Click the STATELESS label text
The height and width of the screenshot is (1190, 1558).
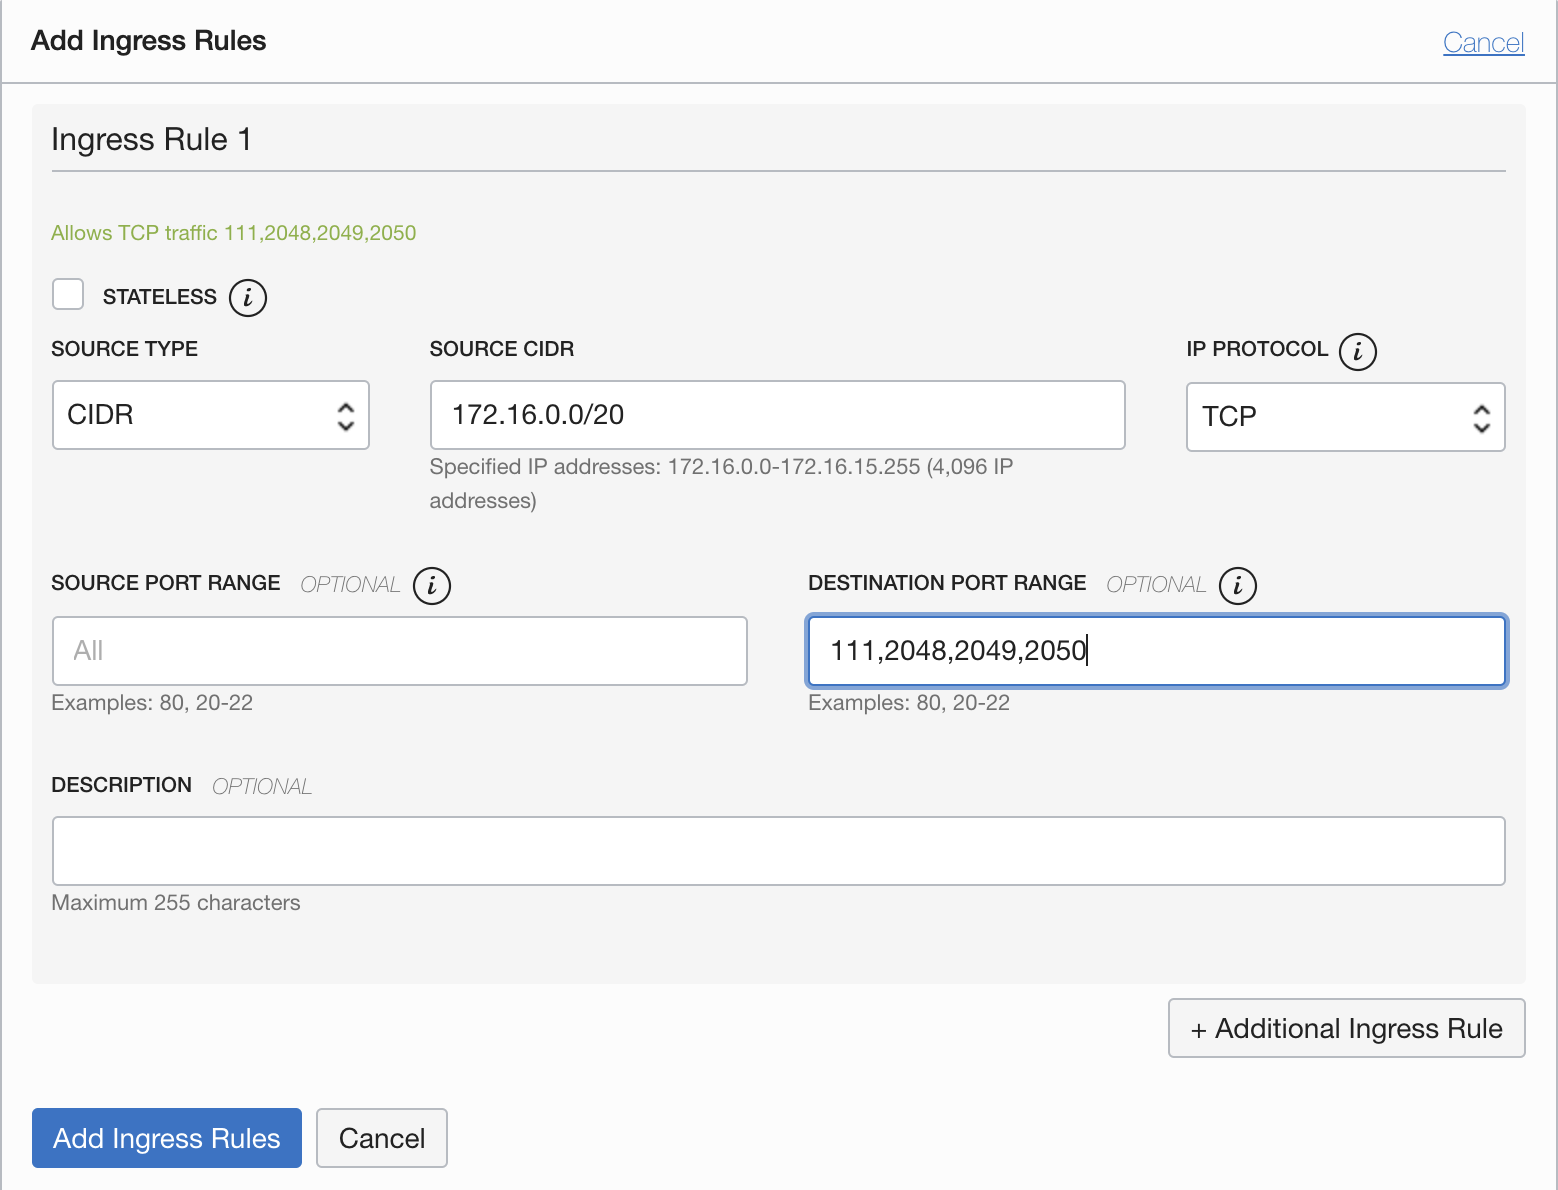pyautogui.click(x=159, y=297)
